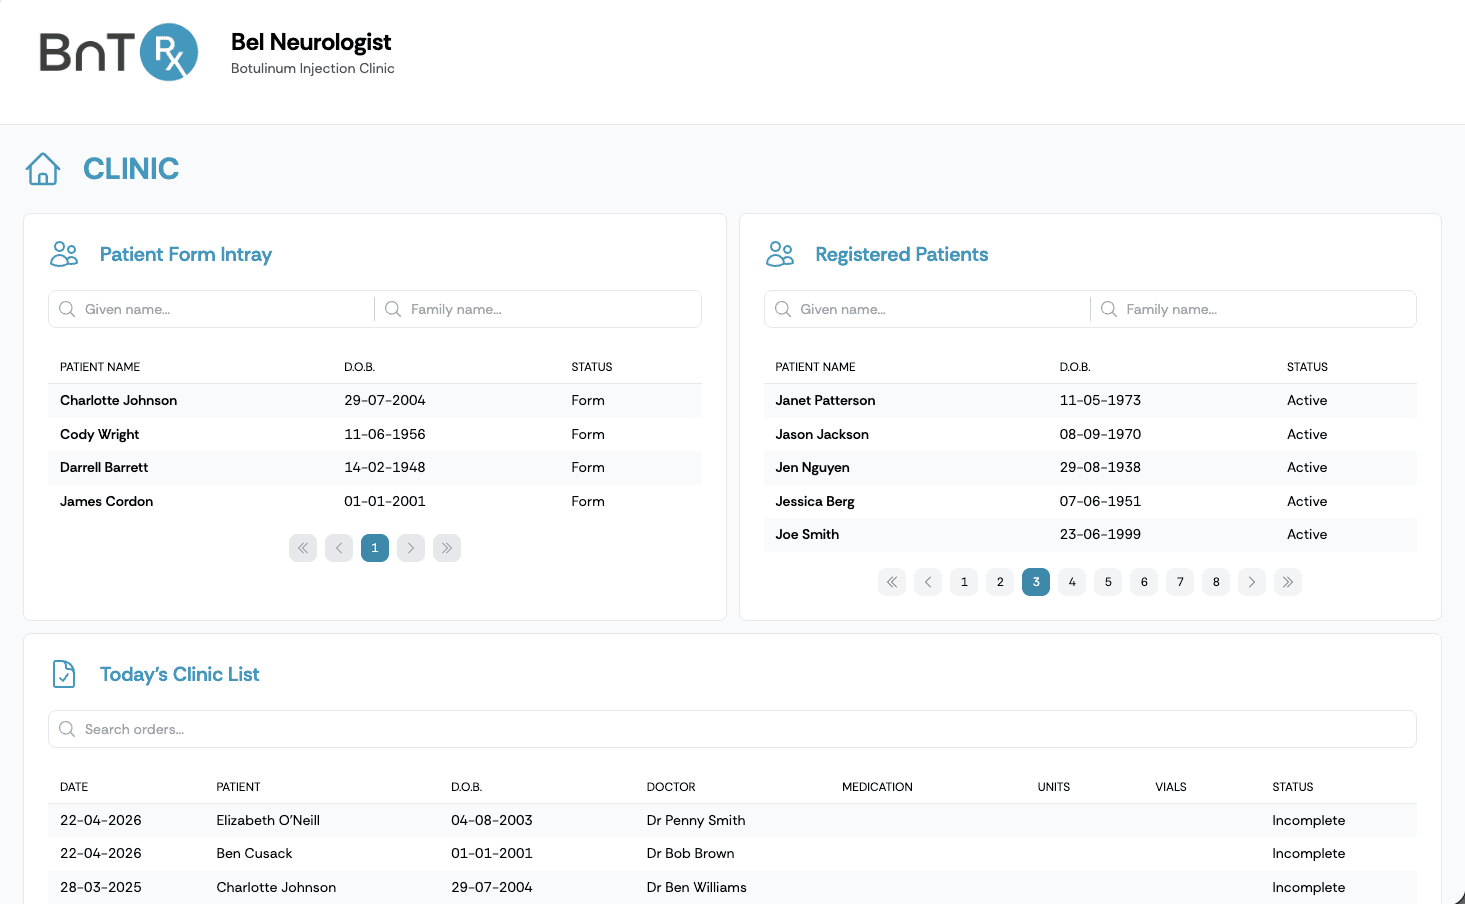
Task: Click the Intray next-page arrow
Action: (411, 548)
